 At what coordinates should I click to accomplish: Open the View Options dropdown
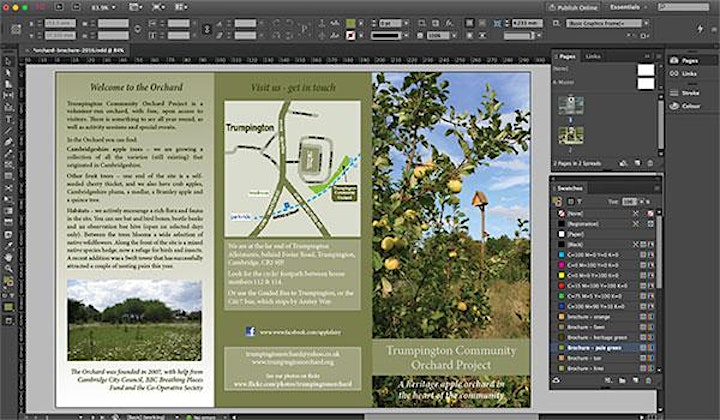136,7
